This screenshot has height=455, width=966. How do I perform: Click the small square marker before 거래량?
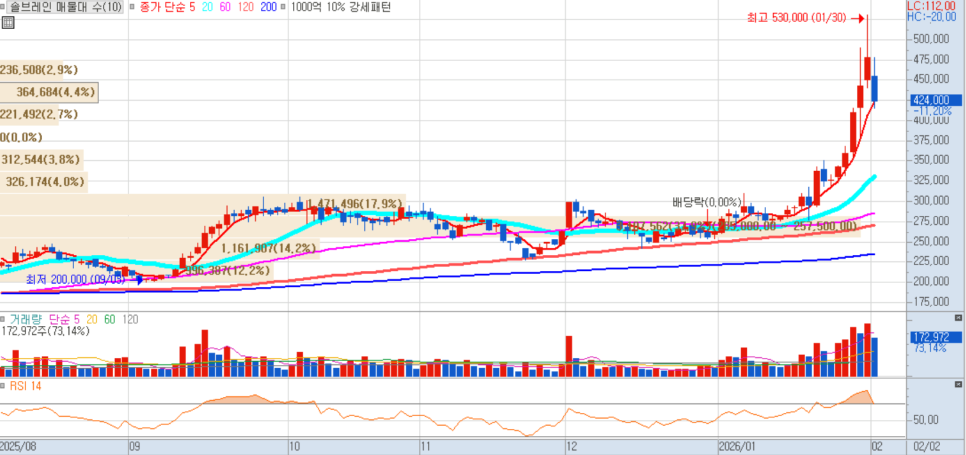click(x=4, y=320)
